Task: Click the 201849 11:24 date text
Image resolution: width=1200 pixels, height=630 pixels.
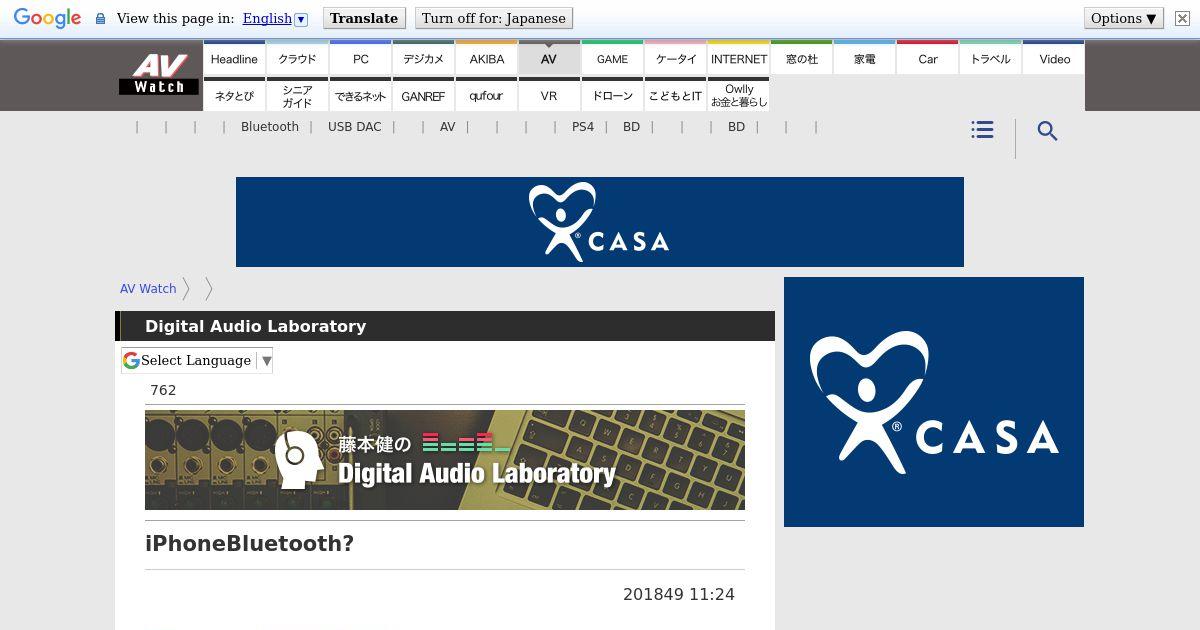Action: click(x=679, y=594)
